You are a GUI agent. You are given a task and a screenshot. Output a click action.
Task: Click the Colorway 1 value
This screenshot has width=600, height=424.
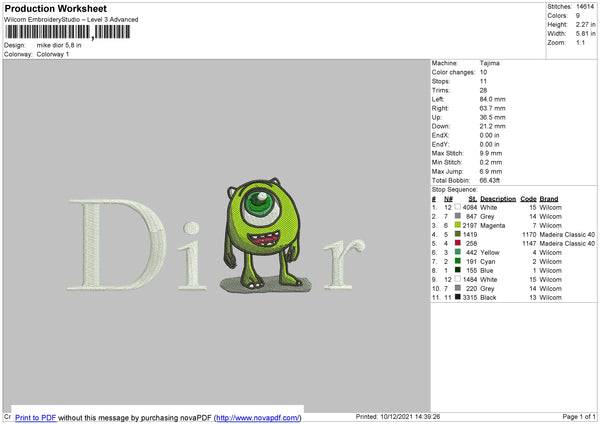pos(53,54)
